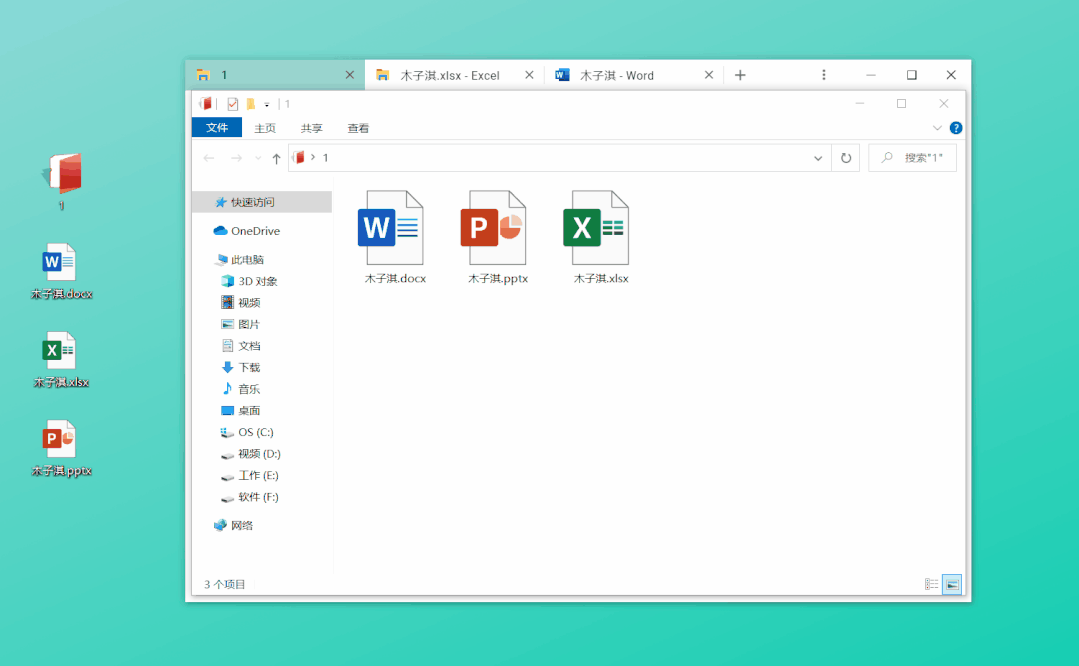Switch to 木子淇 - Word tab
The width and height of the screenshot is (1079, 666).
click(x=634, y=75)
